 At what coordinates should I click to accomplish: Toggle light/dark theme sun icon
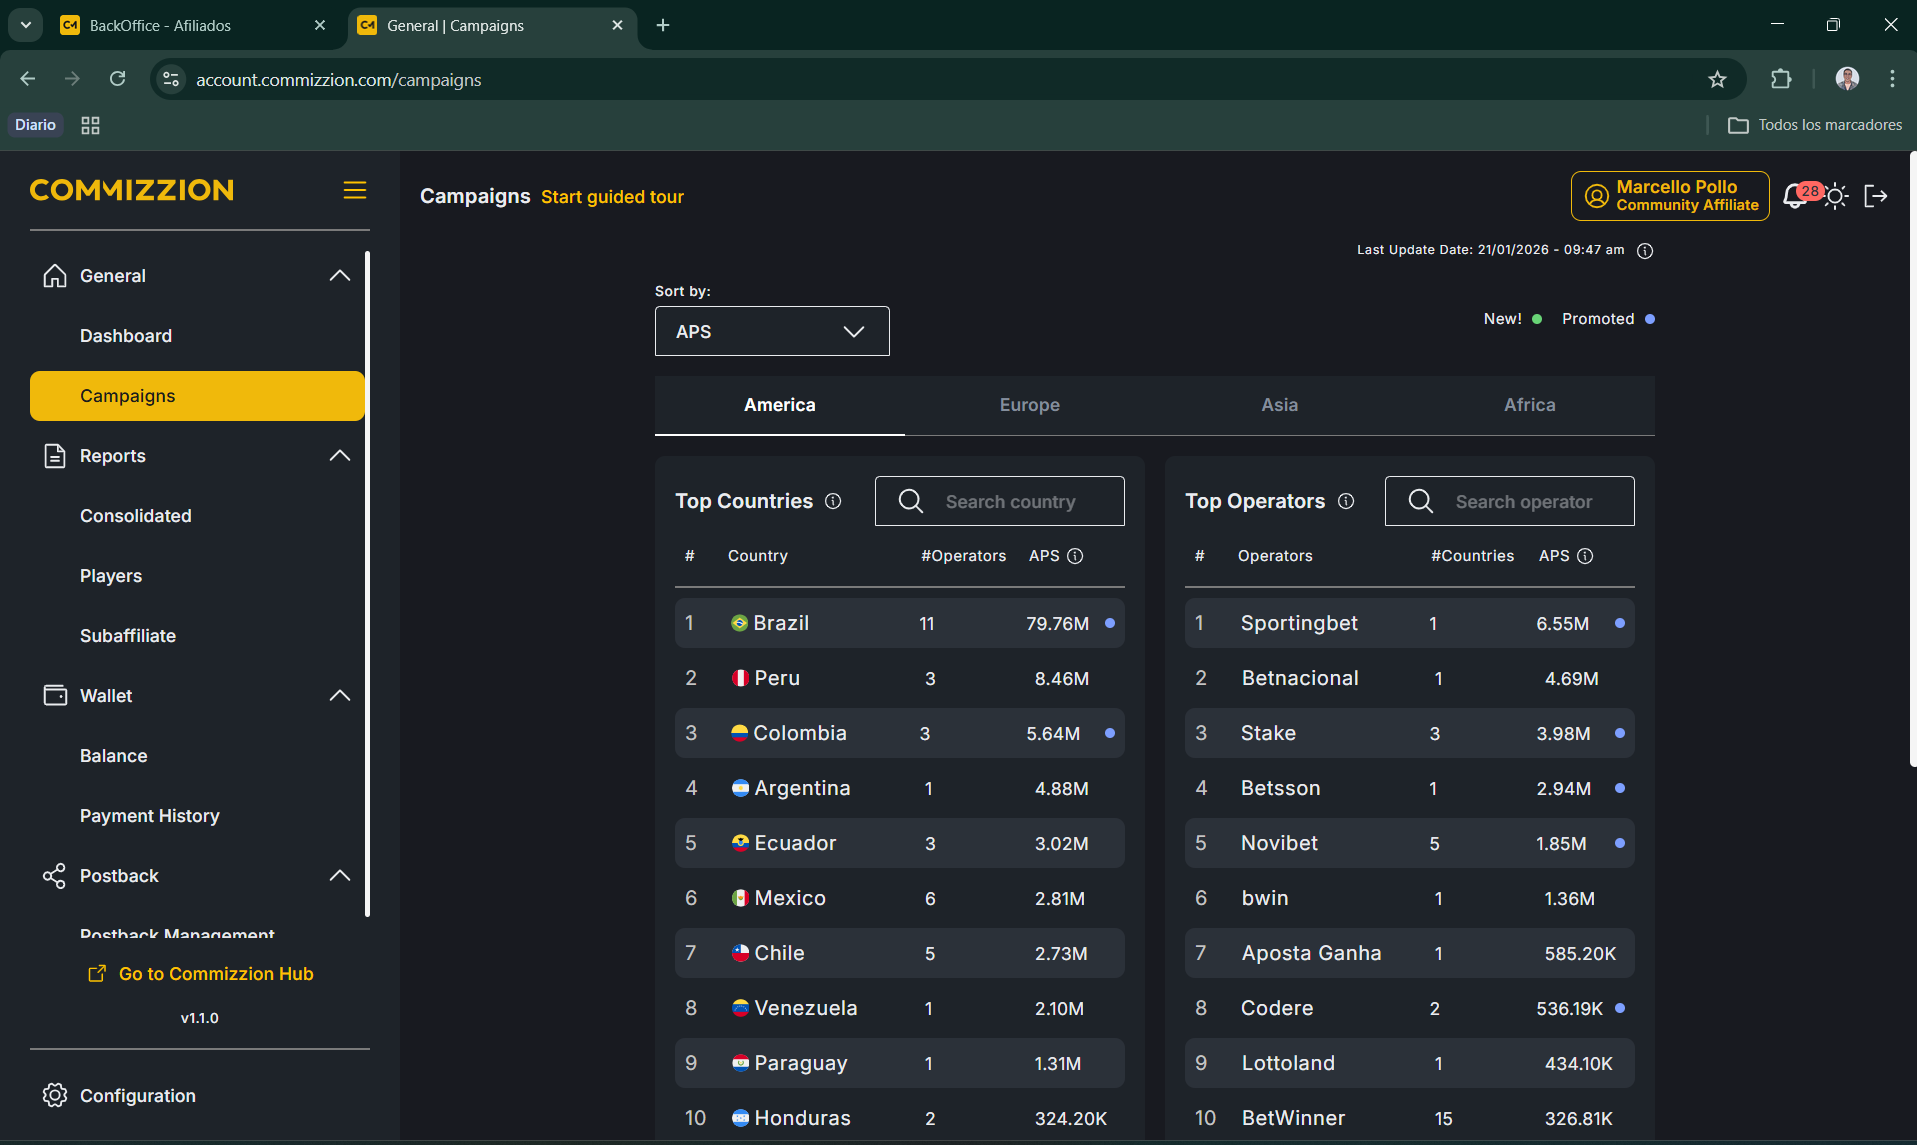1836,197
